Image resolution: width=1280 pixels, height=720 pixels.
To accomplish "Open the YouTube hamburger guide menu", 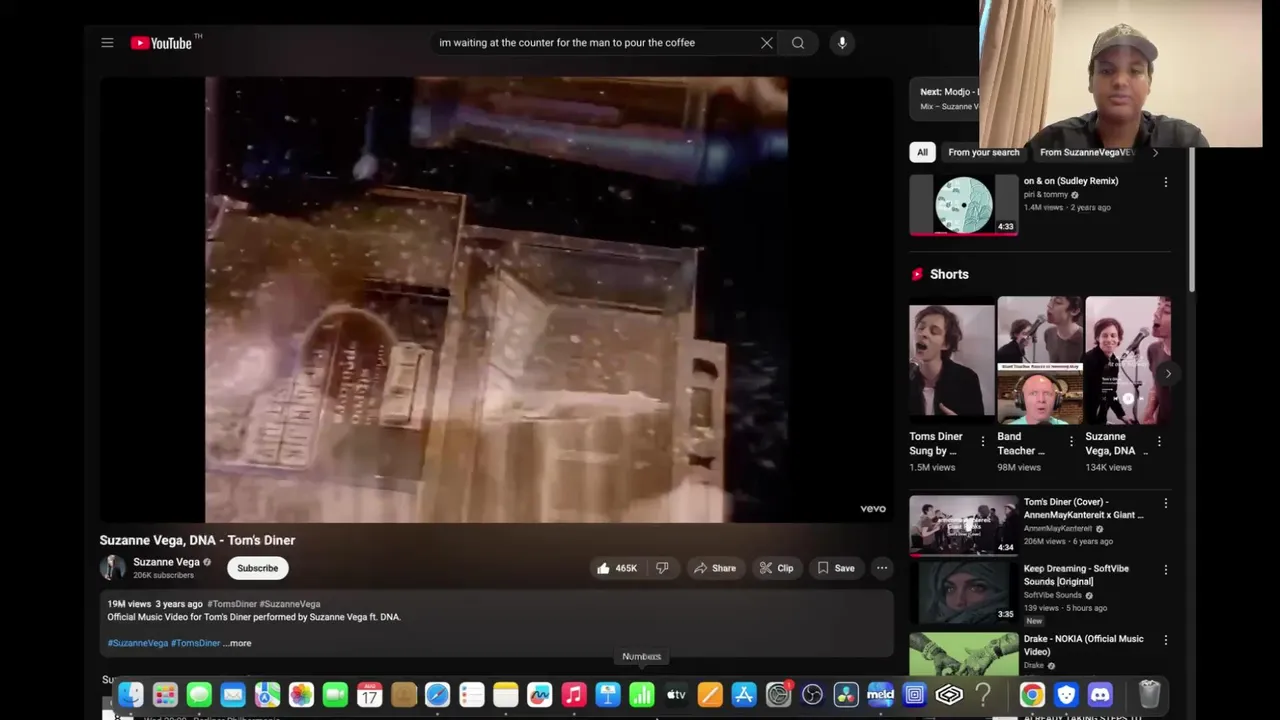I will coord(107,43).
